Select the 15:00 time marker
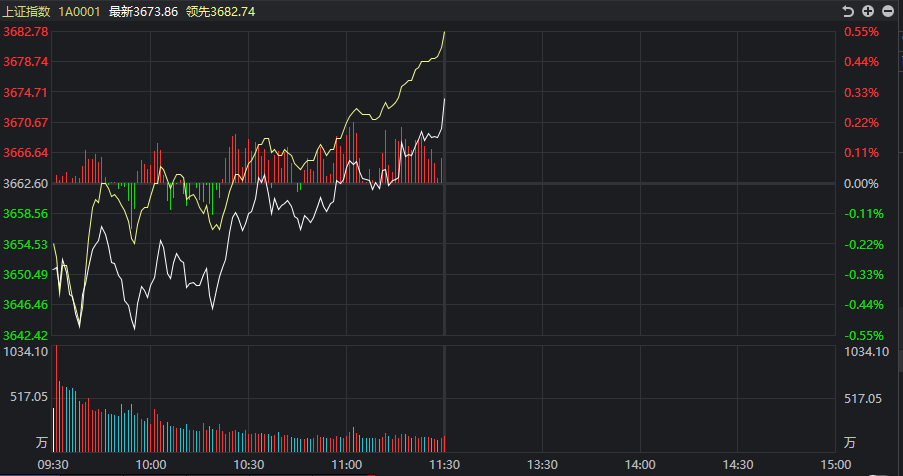 [836, 465]
